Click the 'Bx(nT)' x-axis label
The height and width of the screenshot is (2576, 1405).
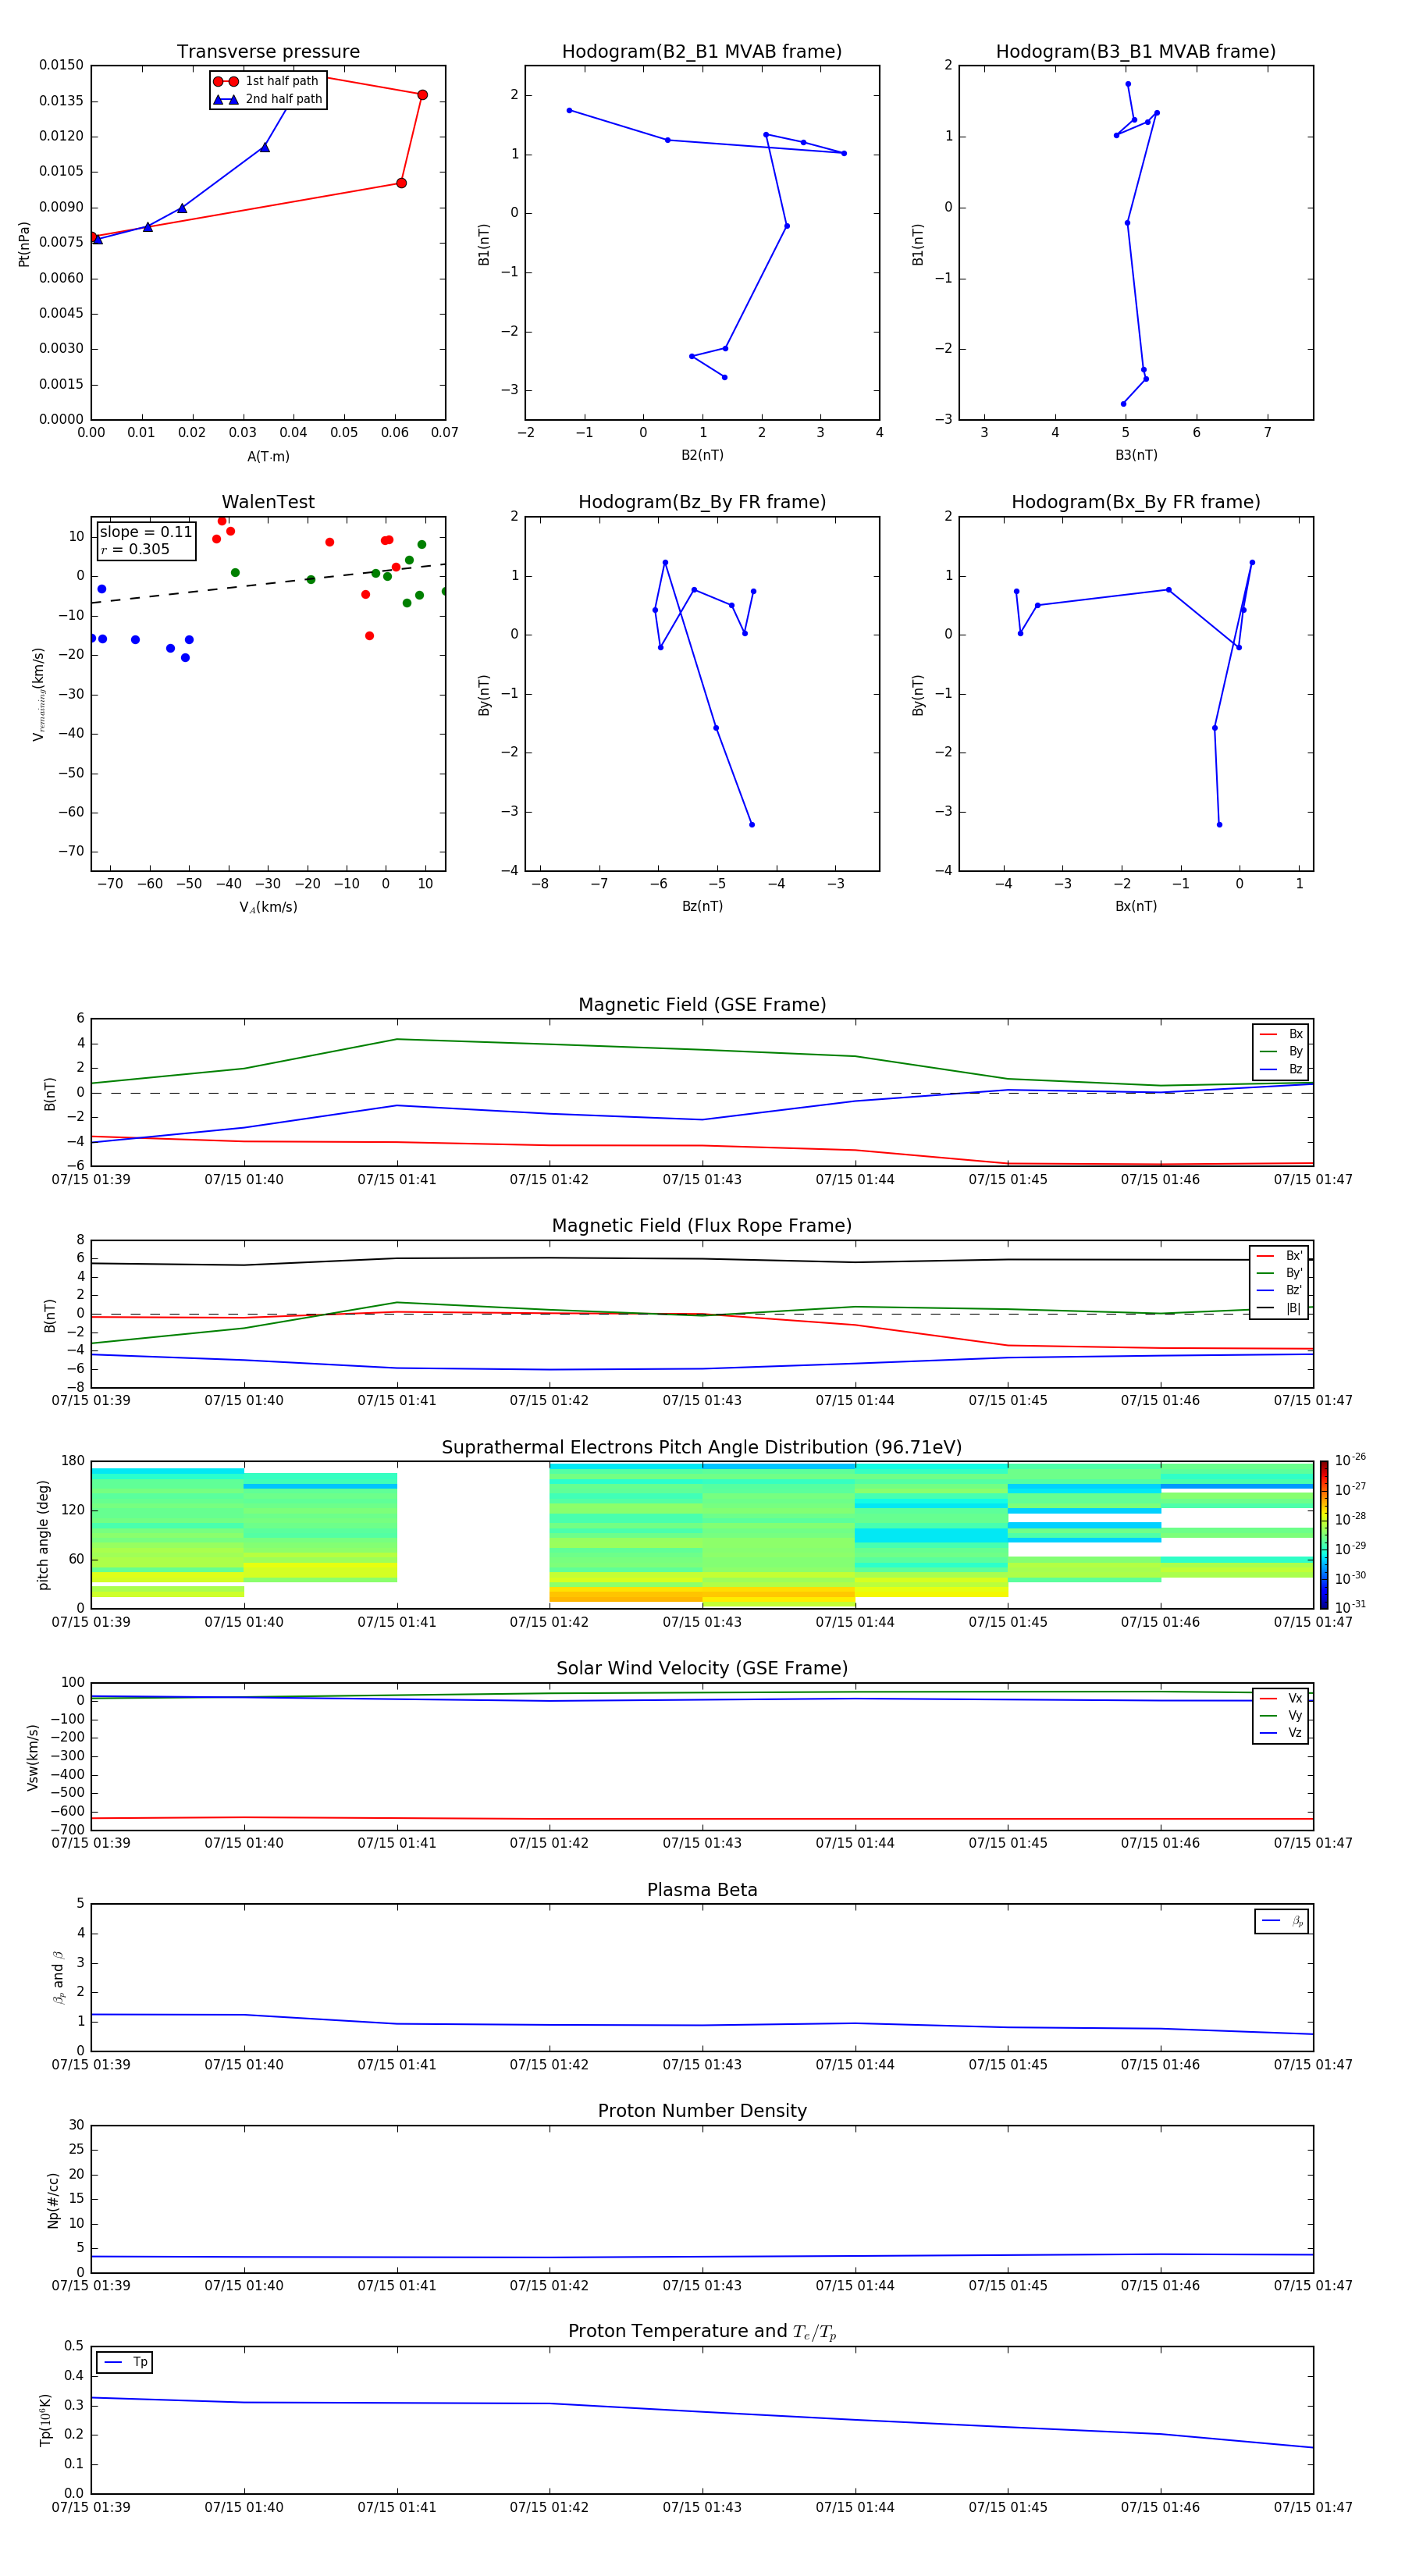pyautogui.click(x=1136, y=906)
